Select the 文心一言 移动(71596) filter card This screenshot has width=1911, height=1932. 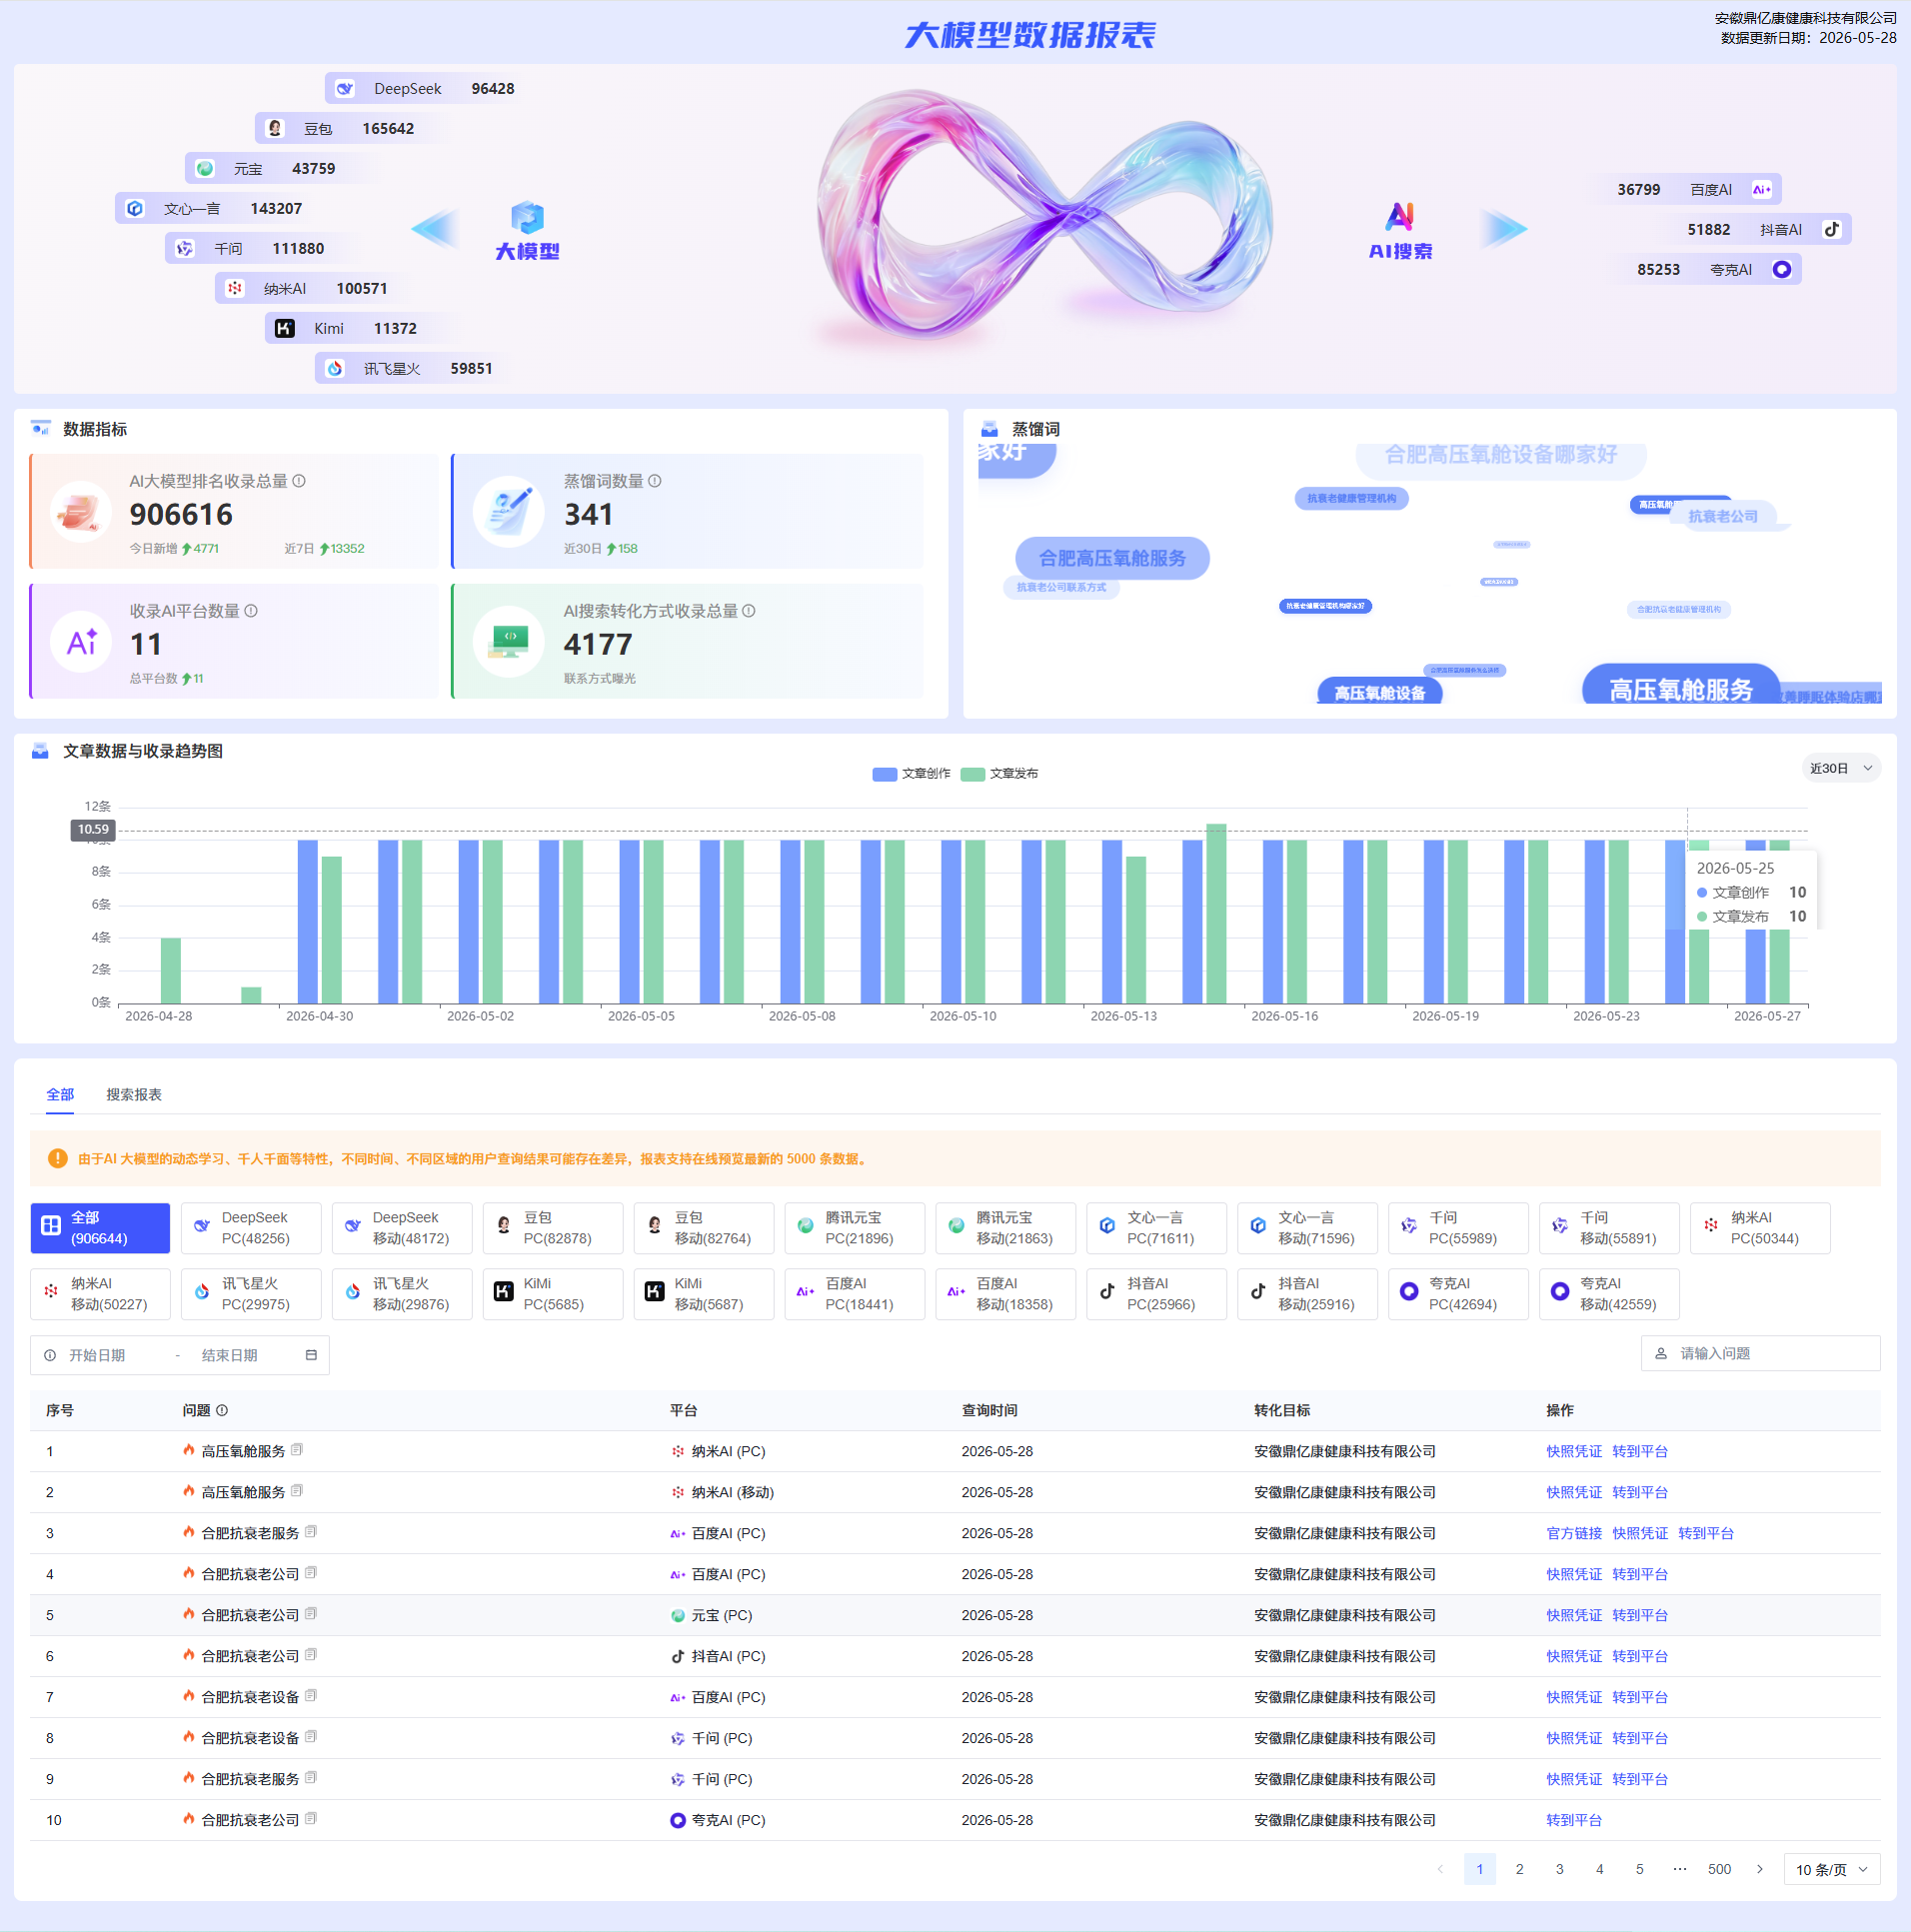[1308, 1228]
